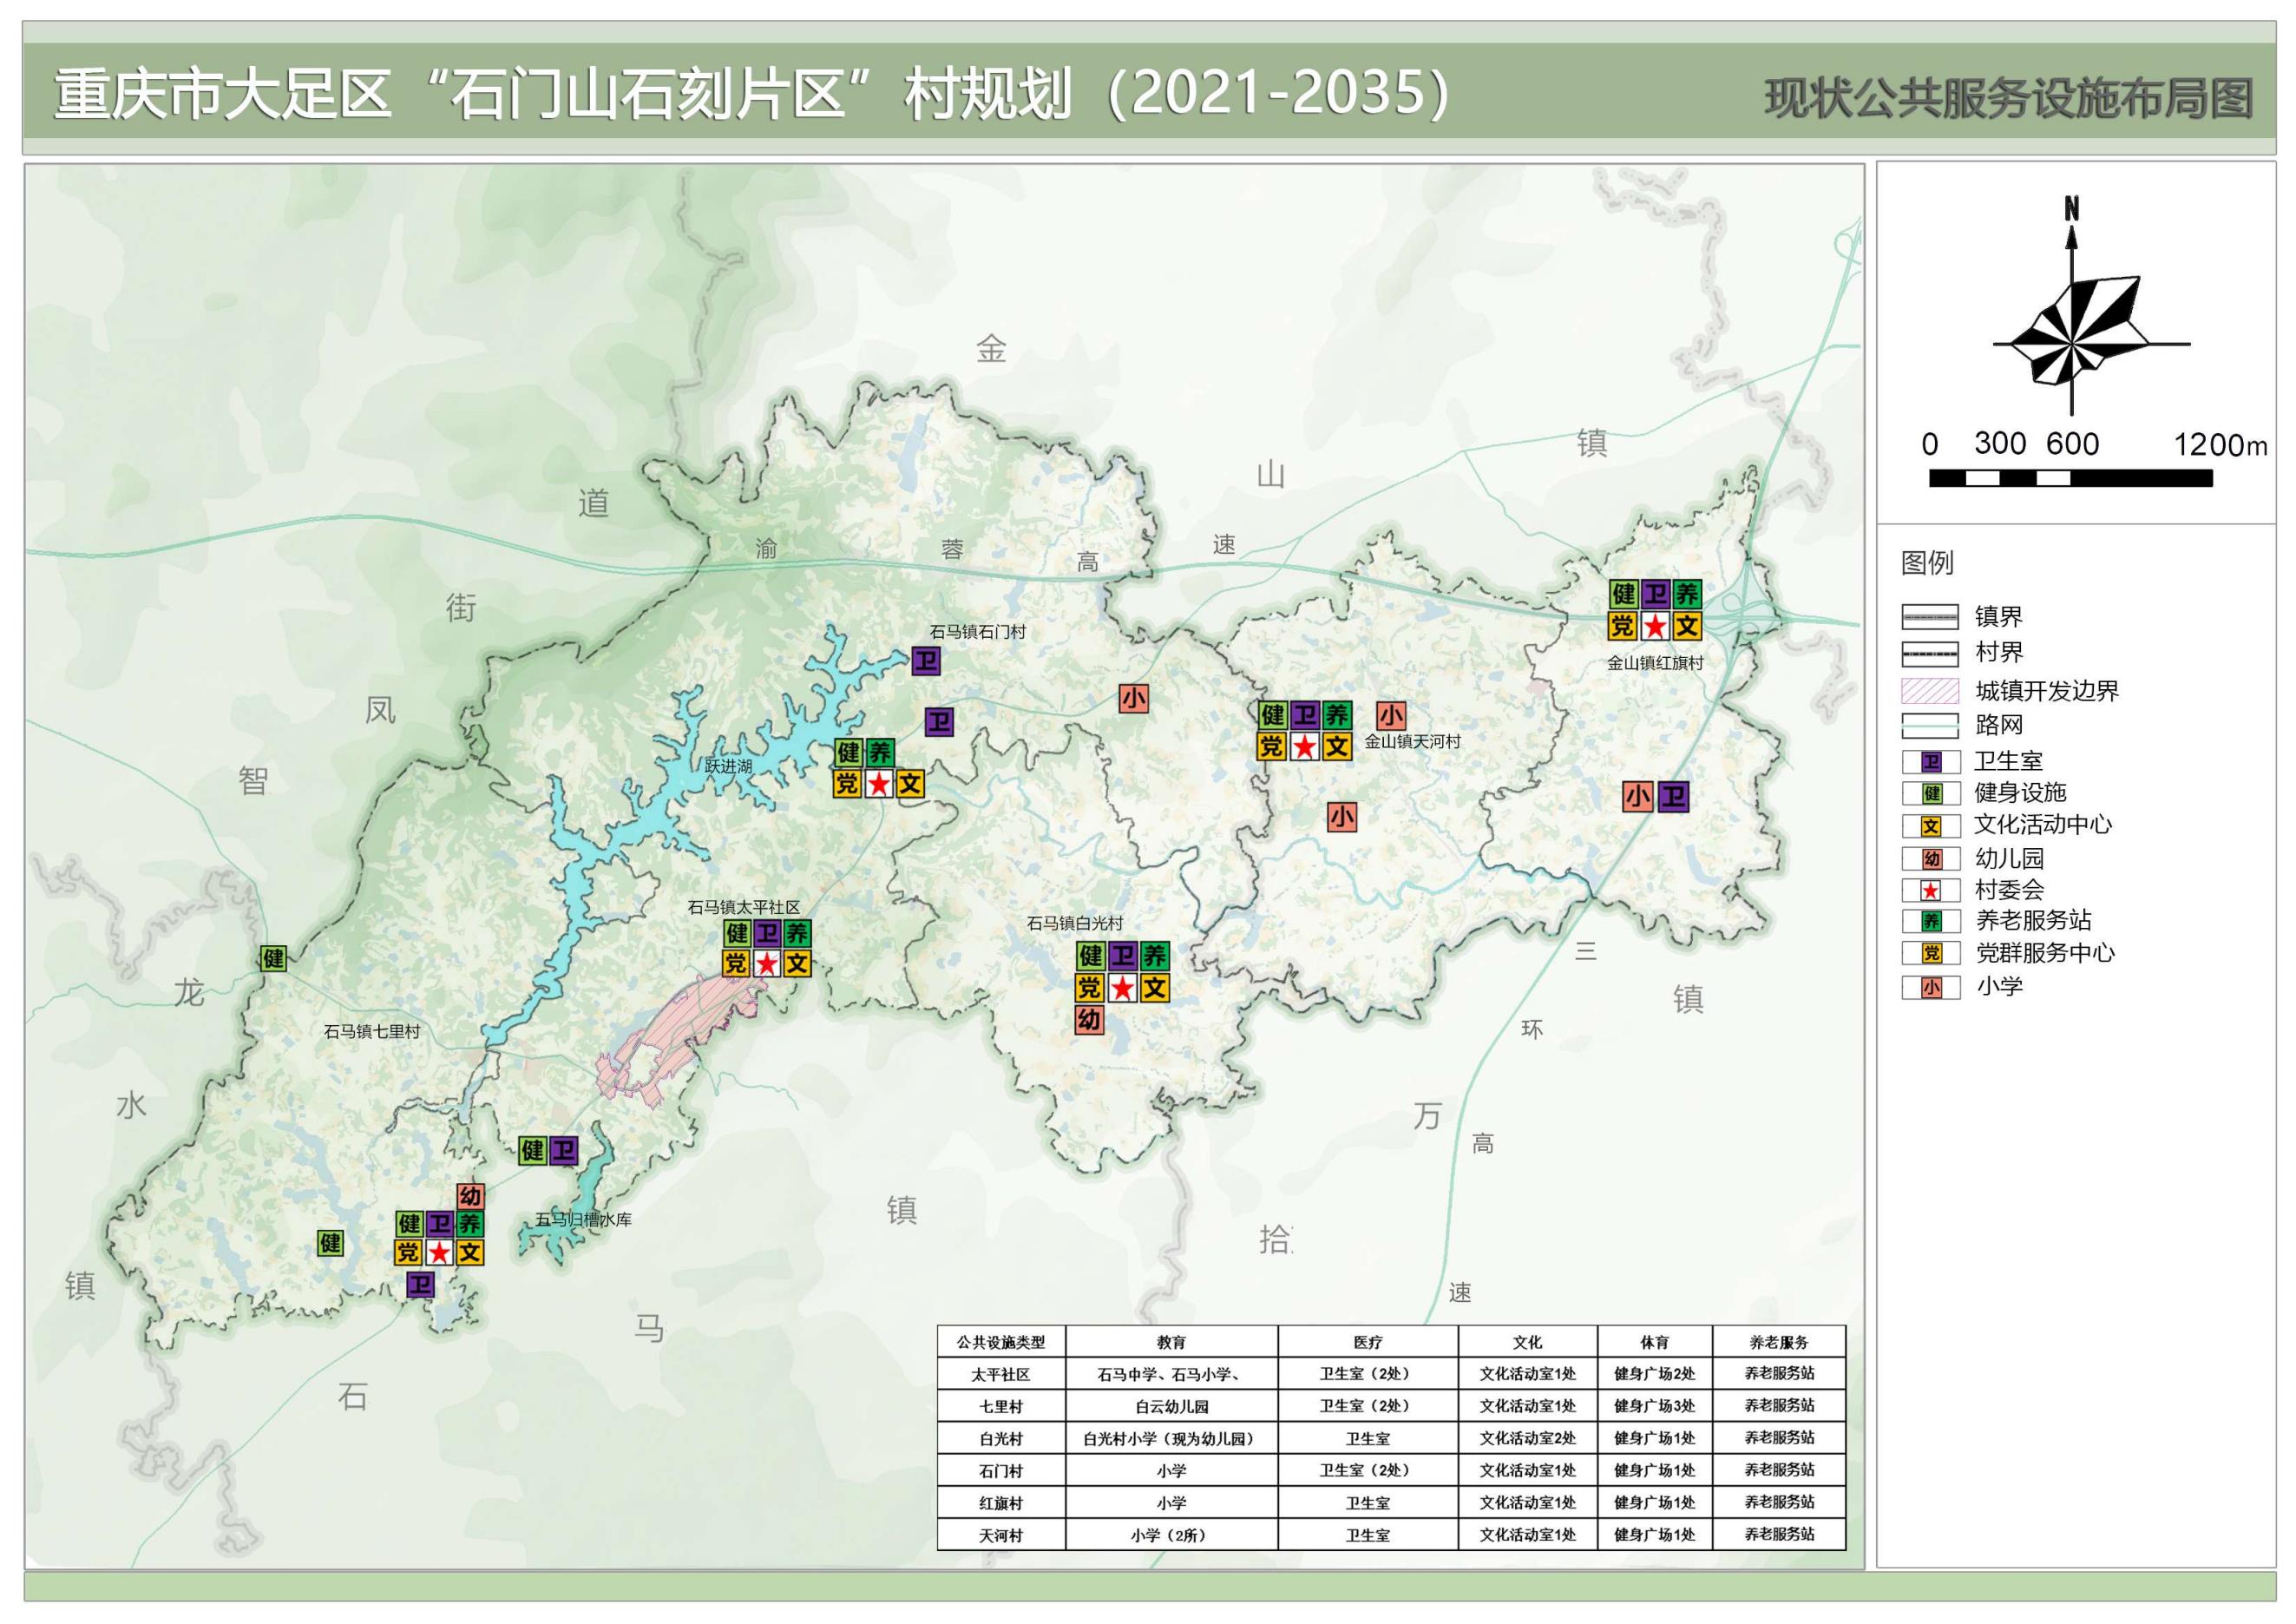
Task: Select the 卫 clinic icon under 石马镇太平社区 label
Action: 767,933
